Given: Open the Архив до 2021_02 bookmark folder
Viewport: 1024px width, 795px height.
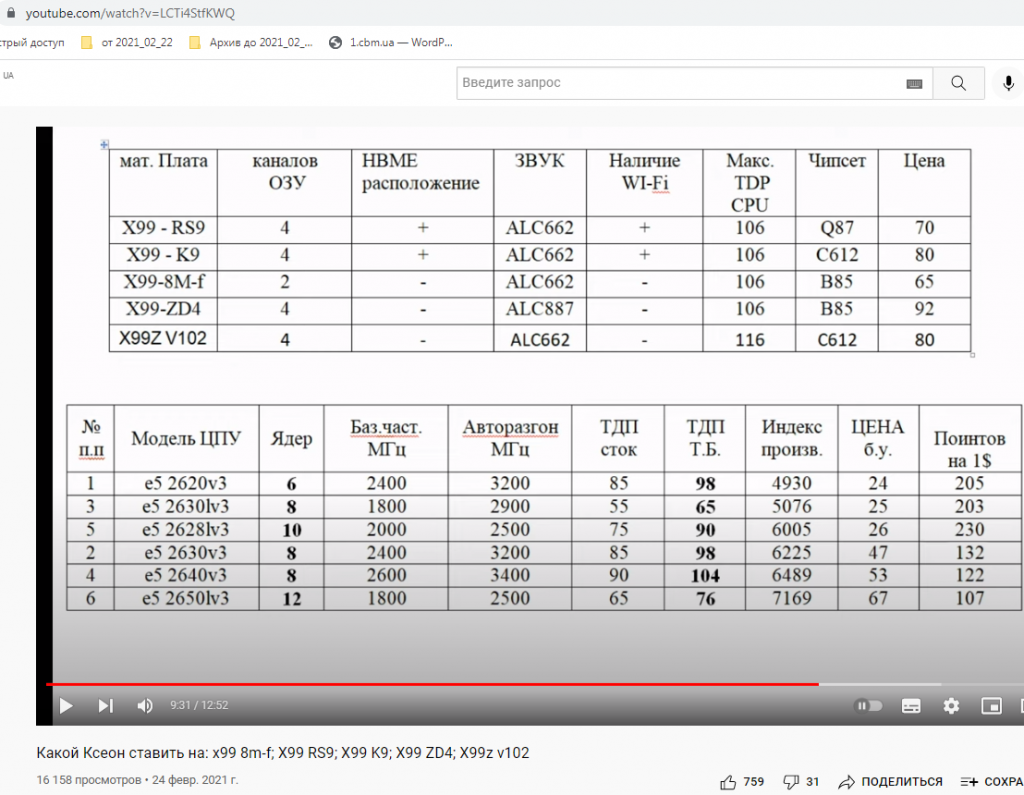Looking at the screenshot, I should 251,42.
